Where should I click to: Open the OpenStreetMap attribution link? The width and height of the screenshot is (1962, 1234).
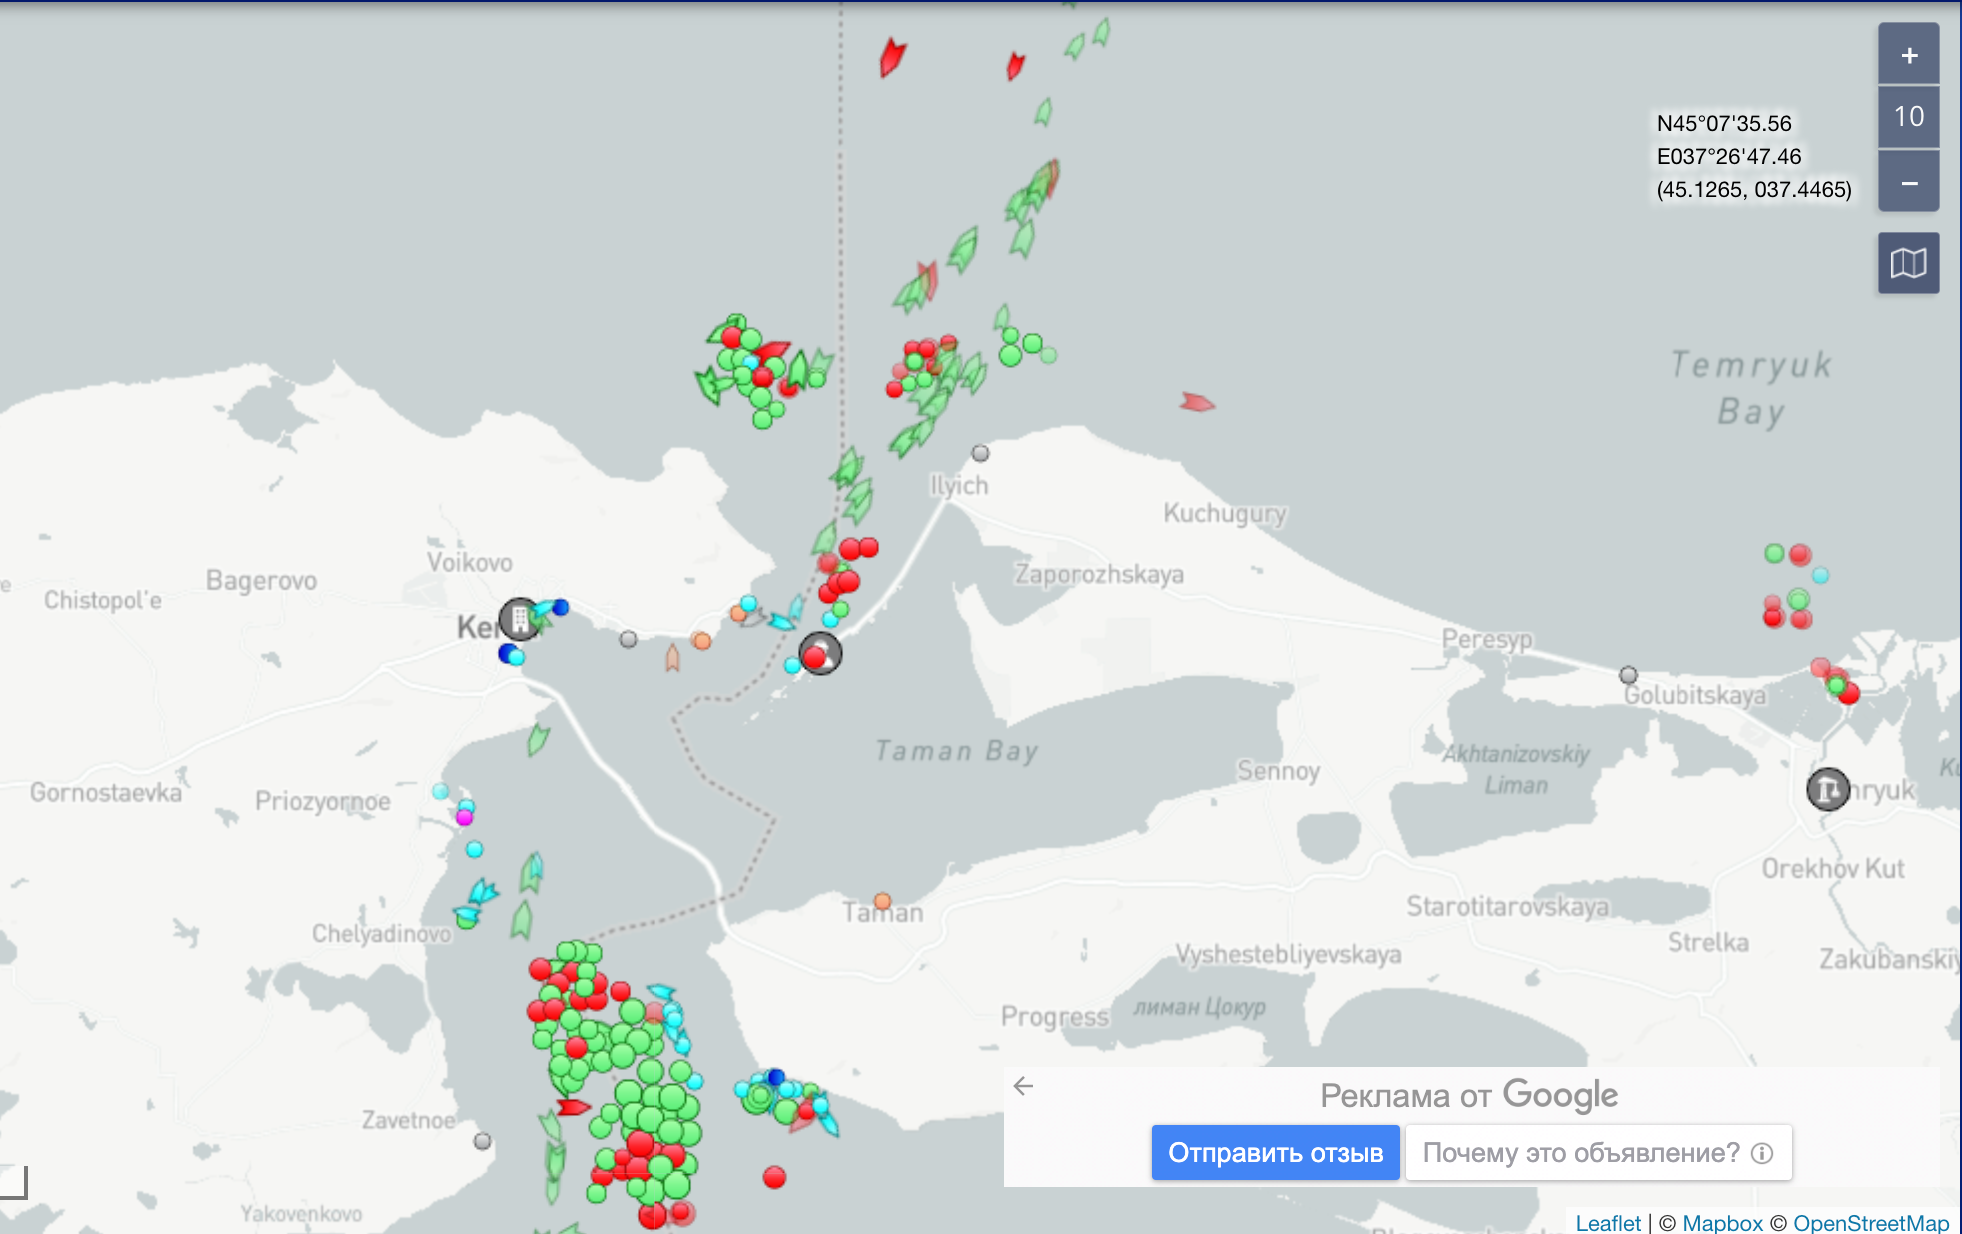pyautogui.click(x=1870, y=1222)
